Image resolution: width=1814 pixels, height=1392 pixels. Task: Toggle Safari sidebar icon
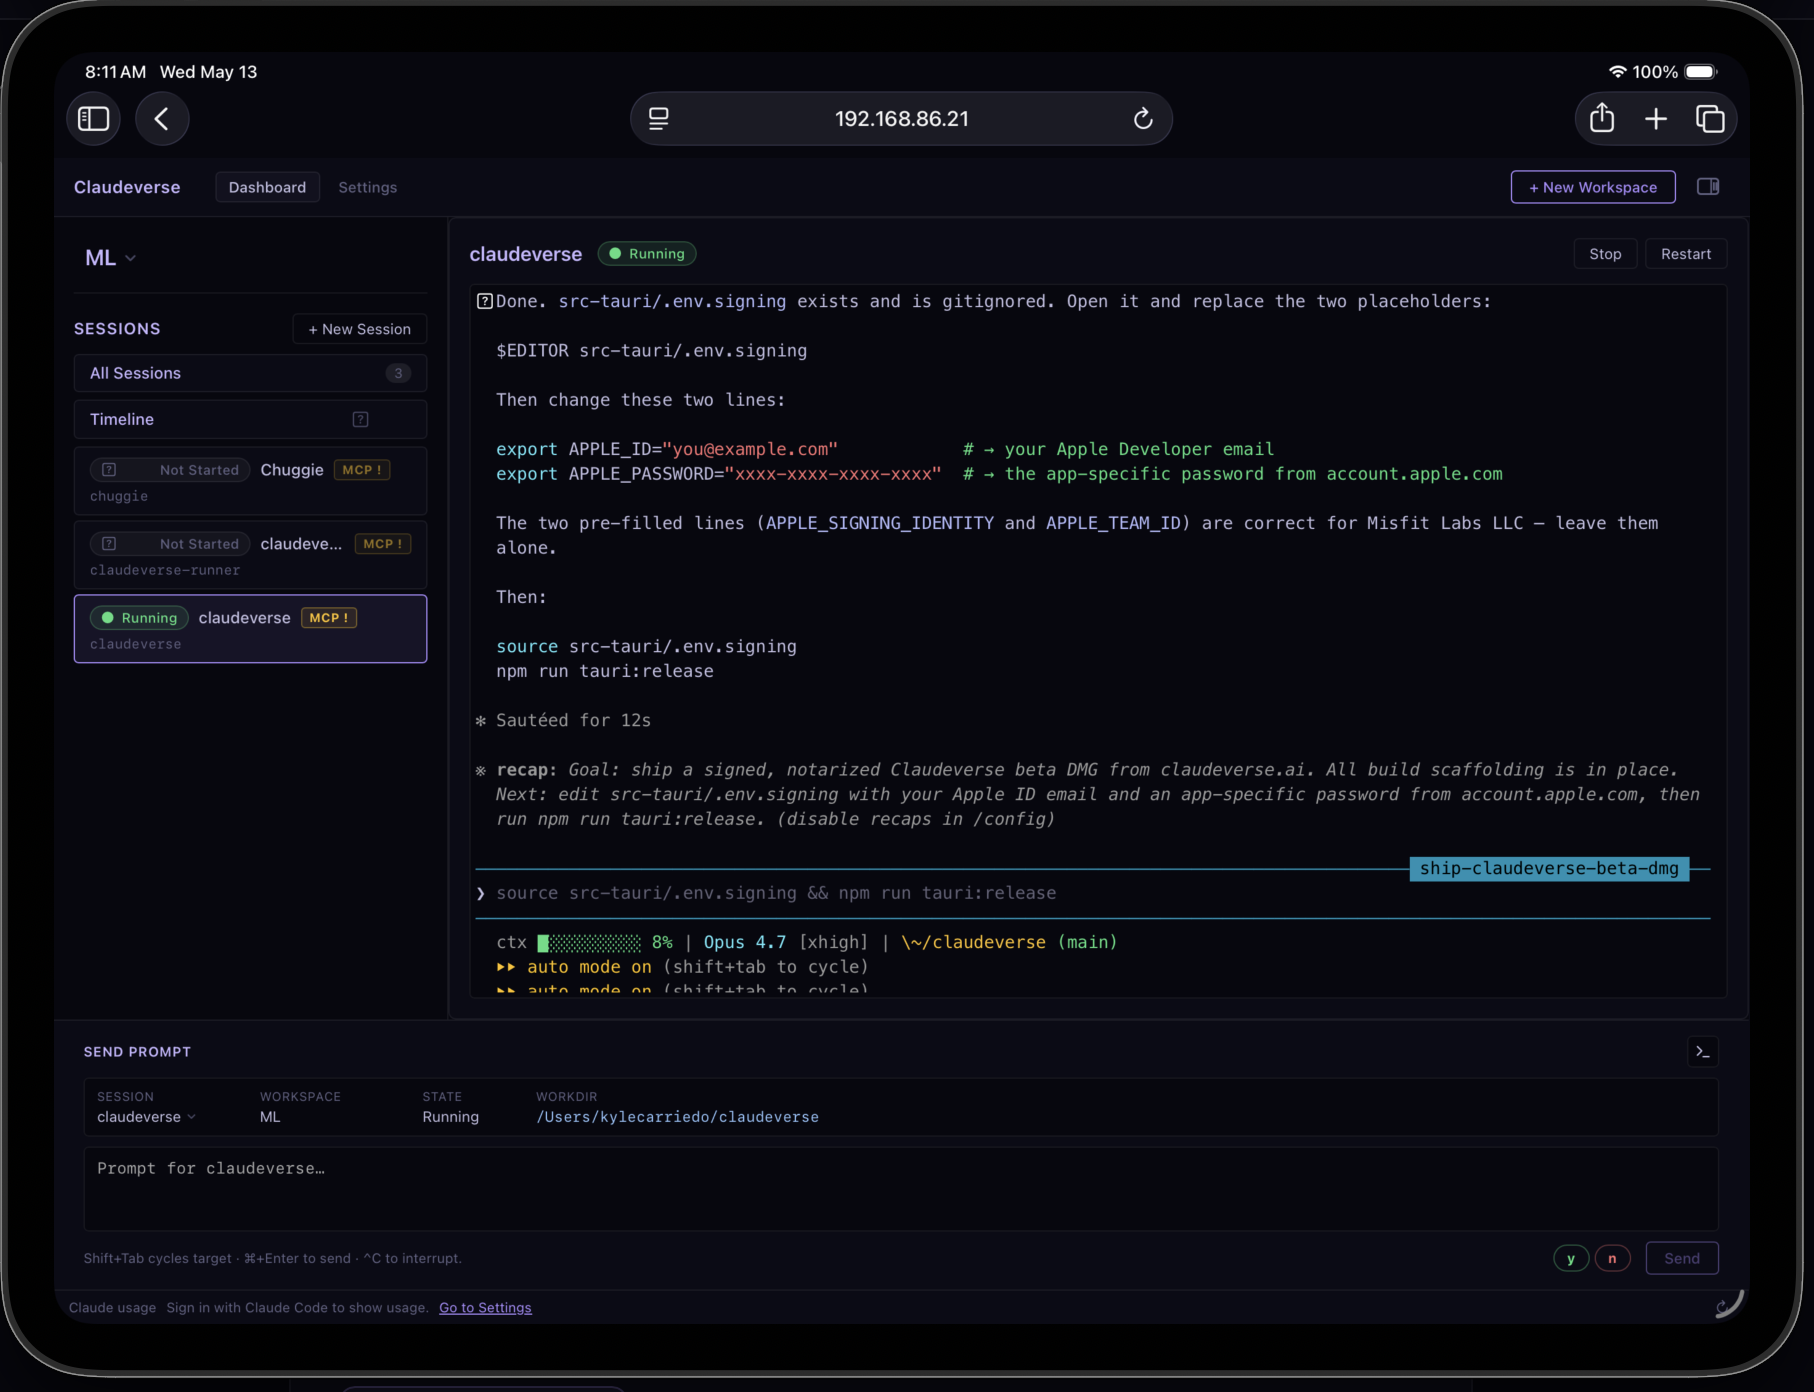click(x=93, y=119)
